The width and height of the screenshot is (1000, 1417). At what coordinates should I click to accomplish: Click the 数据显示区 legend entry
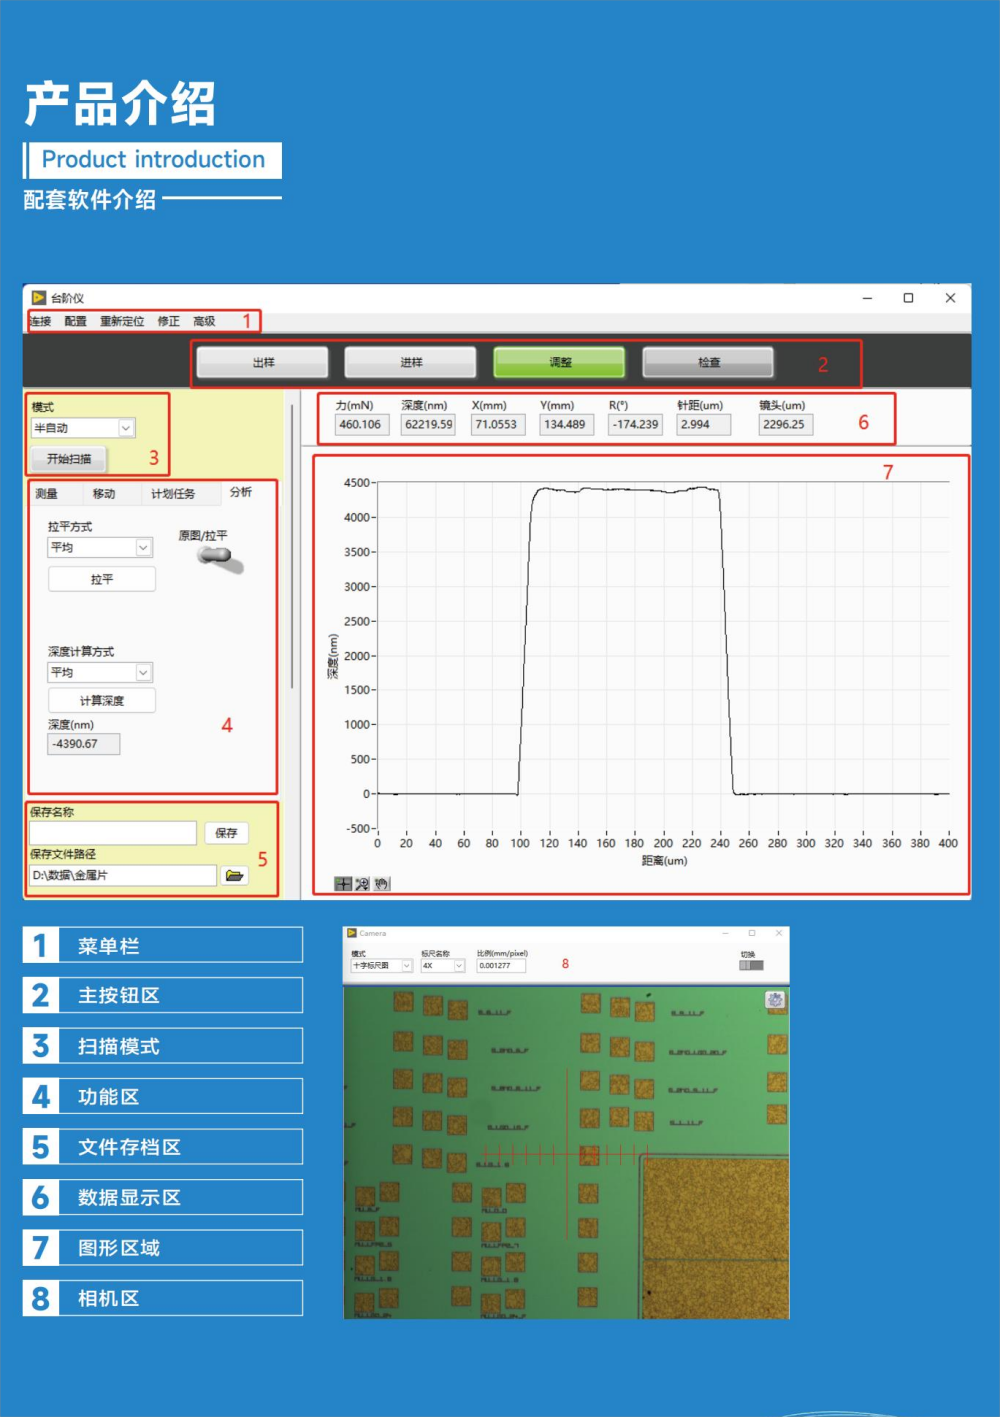tap(163, 1197)
